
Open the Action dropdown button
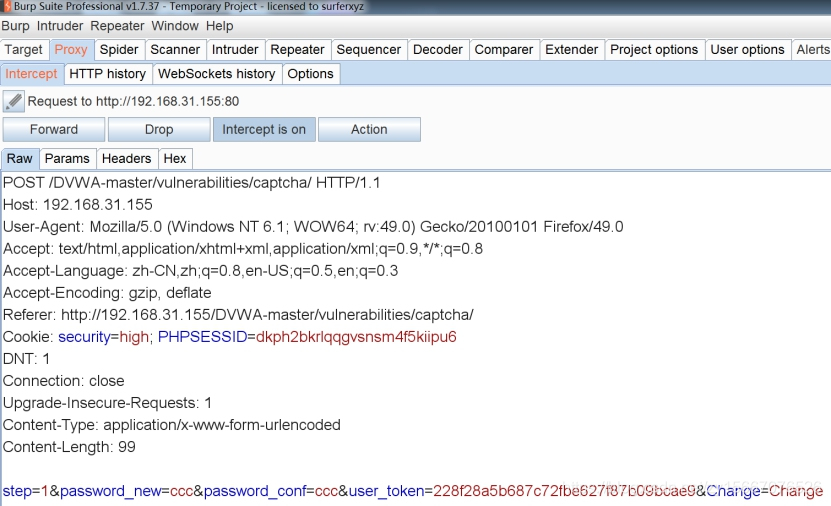coord(369,129)
